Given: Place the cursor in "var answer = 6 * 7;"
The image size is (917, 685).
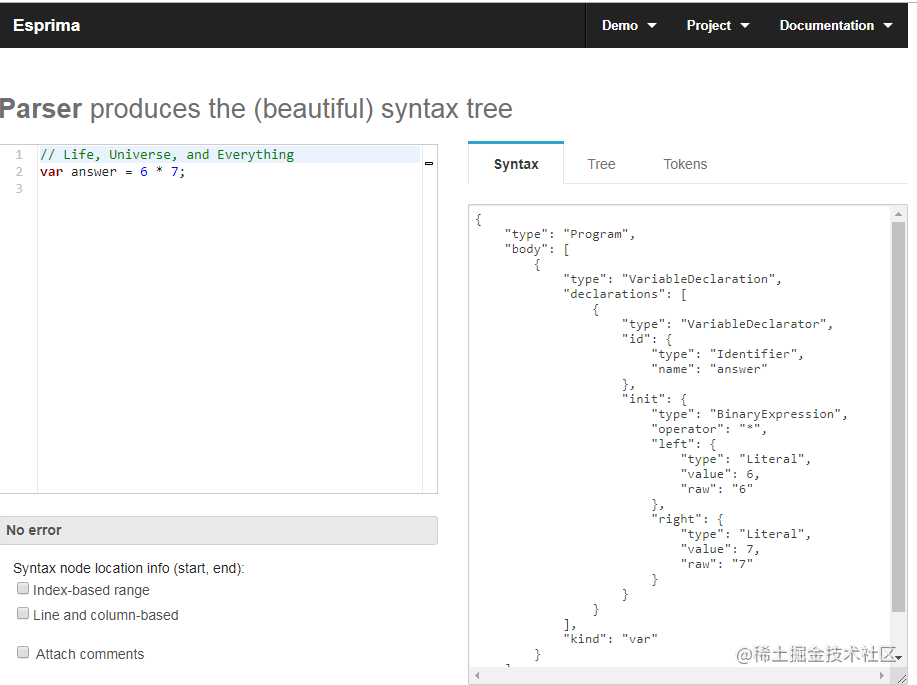Looking at the screenshot, I should [112, 172].
